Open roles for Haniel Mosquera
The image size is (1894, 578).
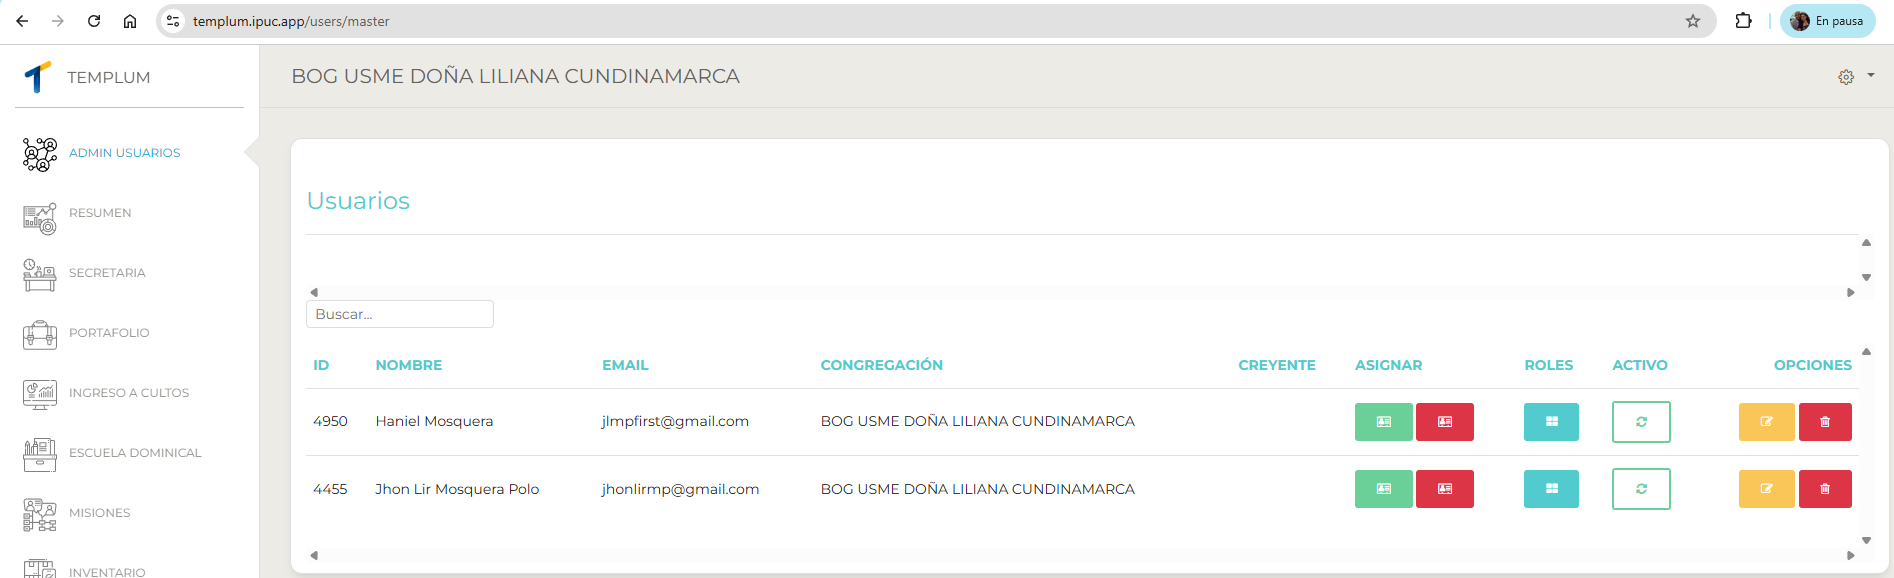point(1551,422)
